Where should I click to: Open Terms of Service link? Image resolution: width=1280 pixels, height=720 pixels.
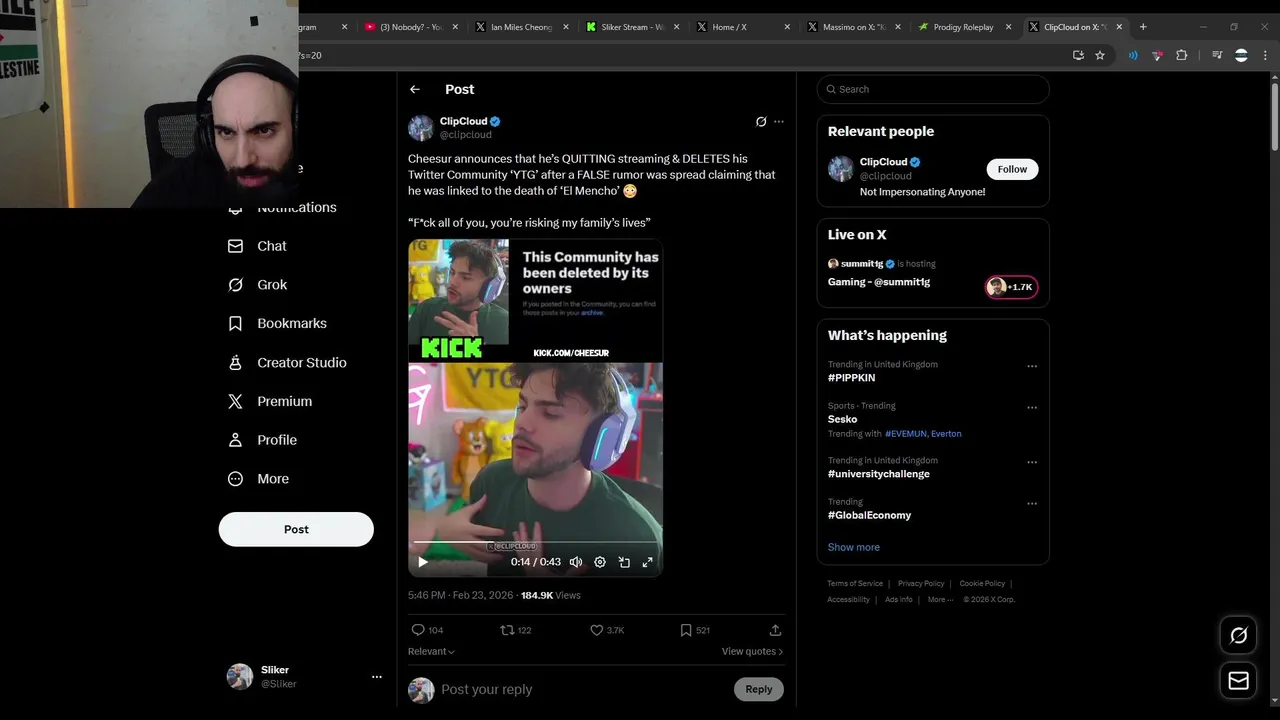click(855, 583)
